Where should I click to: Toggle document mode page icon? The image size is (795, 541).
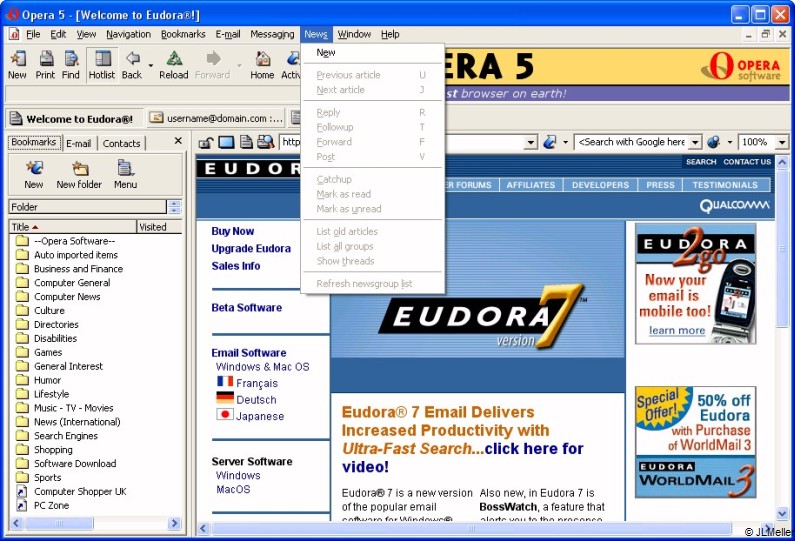pos(246,142)
